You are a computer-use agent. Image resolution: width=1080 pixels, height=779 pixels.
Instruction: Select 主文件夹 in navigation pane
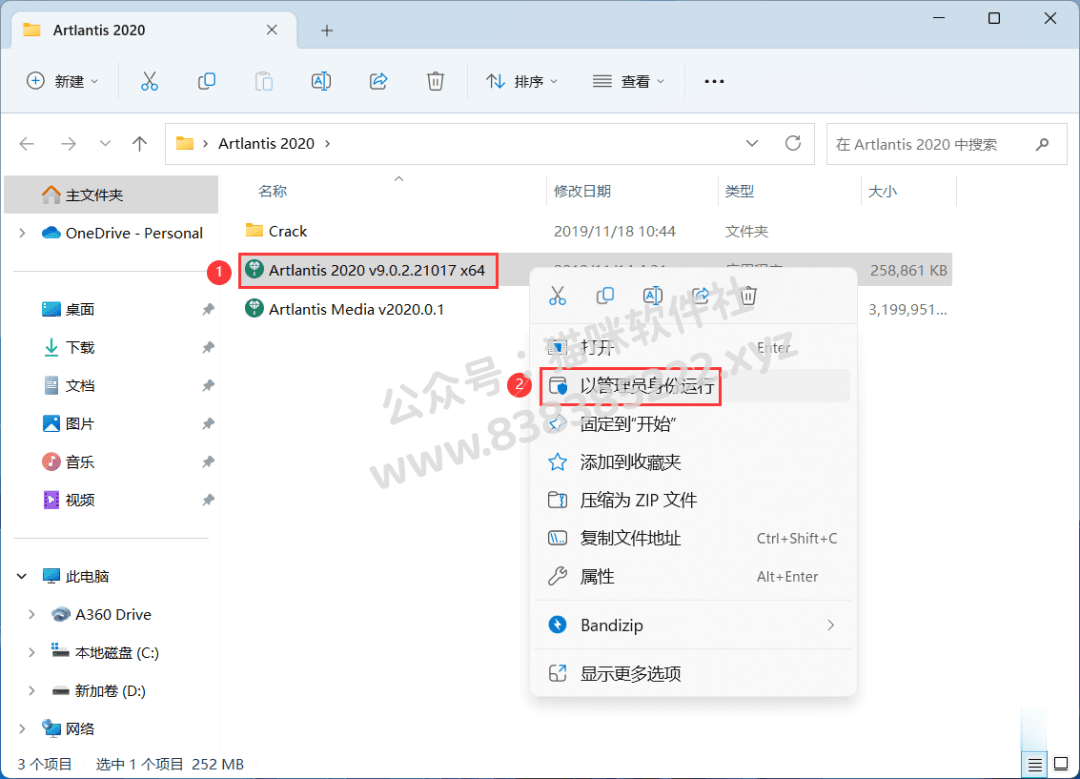[112, 195]
